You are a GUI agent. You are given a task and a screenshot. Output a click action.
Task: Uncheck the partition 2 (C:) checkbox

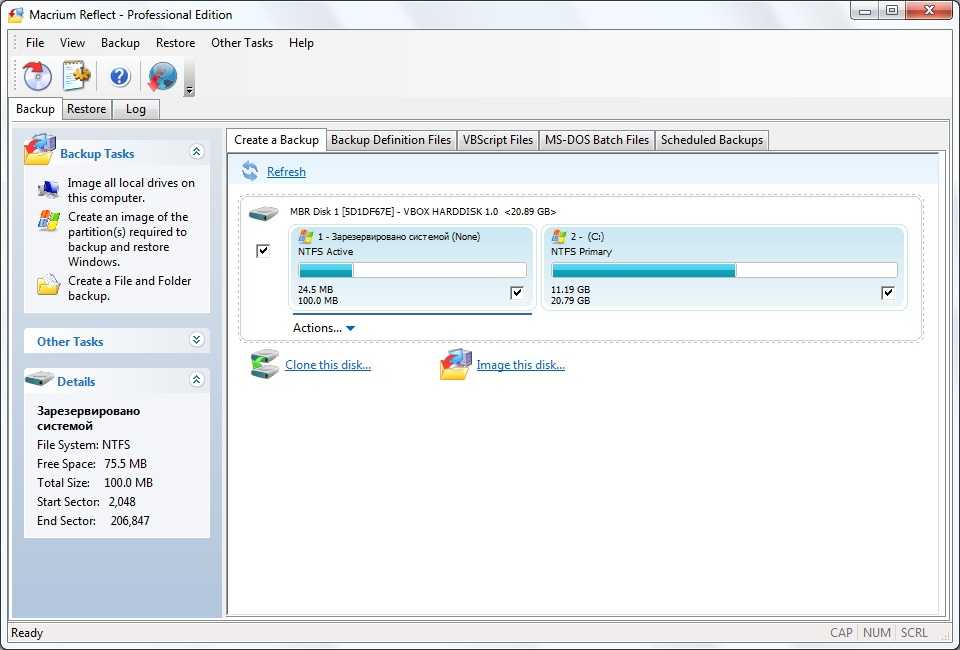point(888,293)
